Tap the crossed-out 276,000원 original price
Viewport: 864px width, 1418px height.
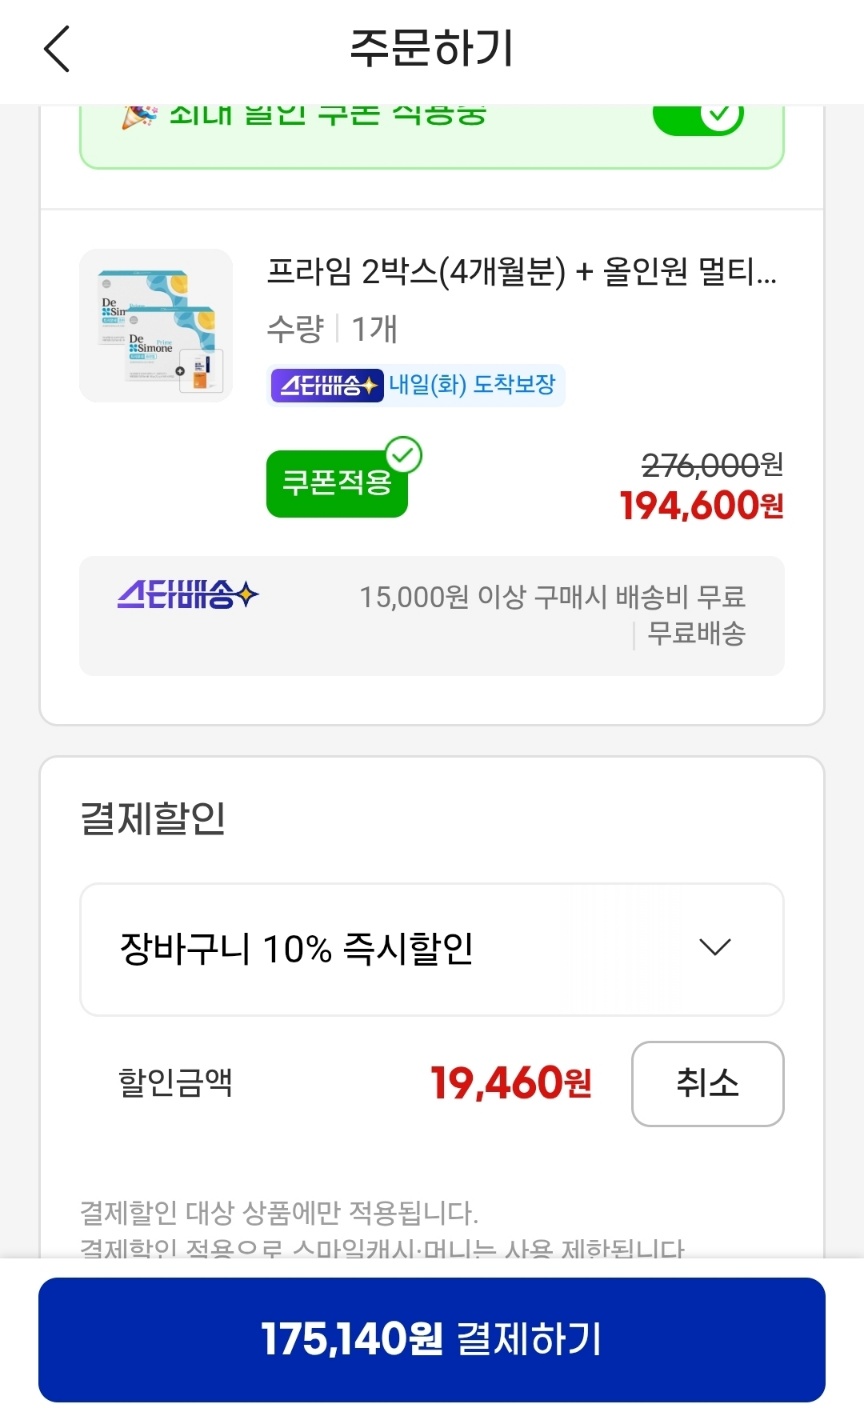coord(711,464)
